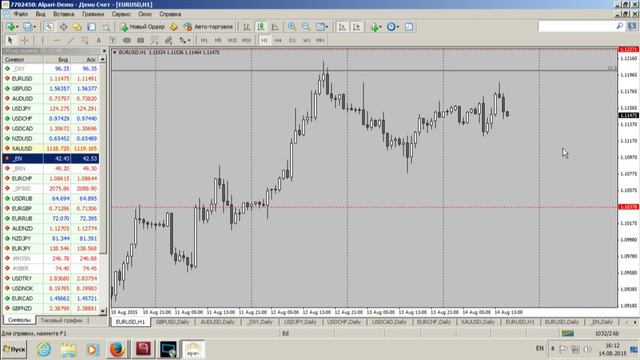Open the XAUUSD,Daily chart tab
This screenshot has height=360, width=640.
point(478,322)
